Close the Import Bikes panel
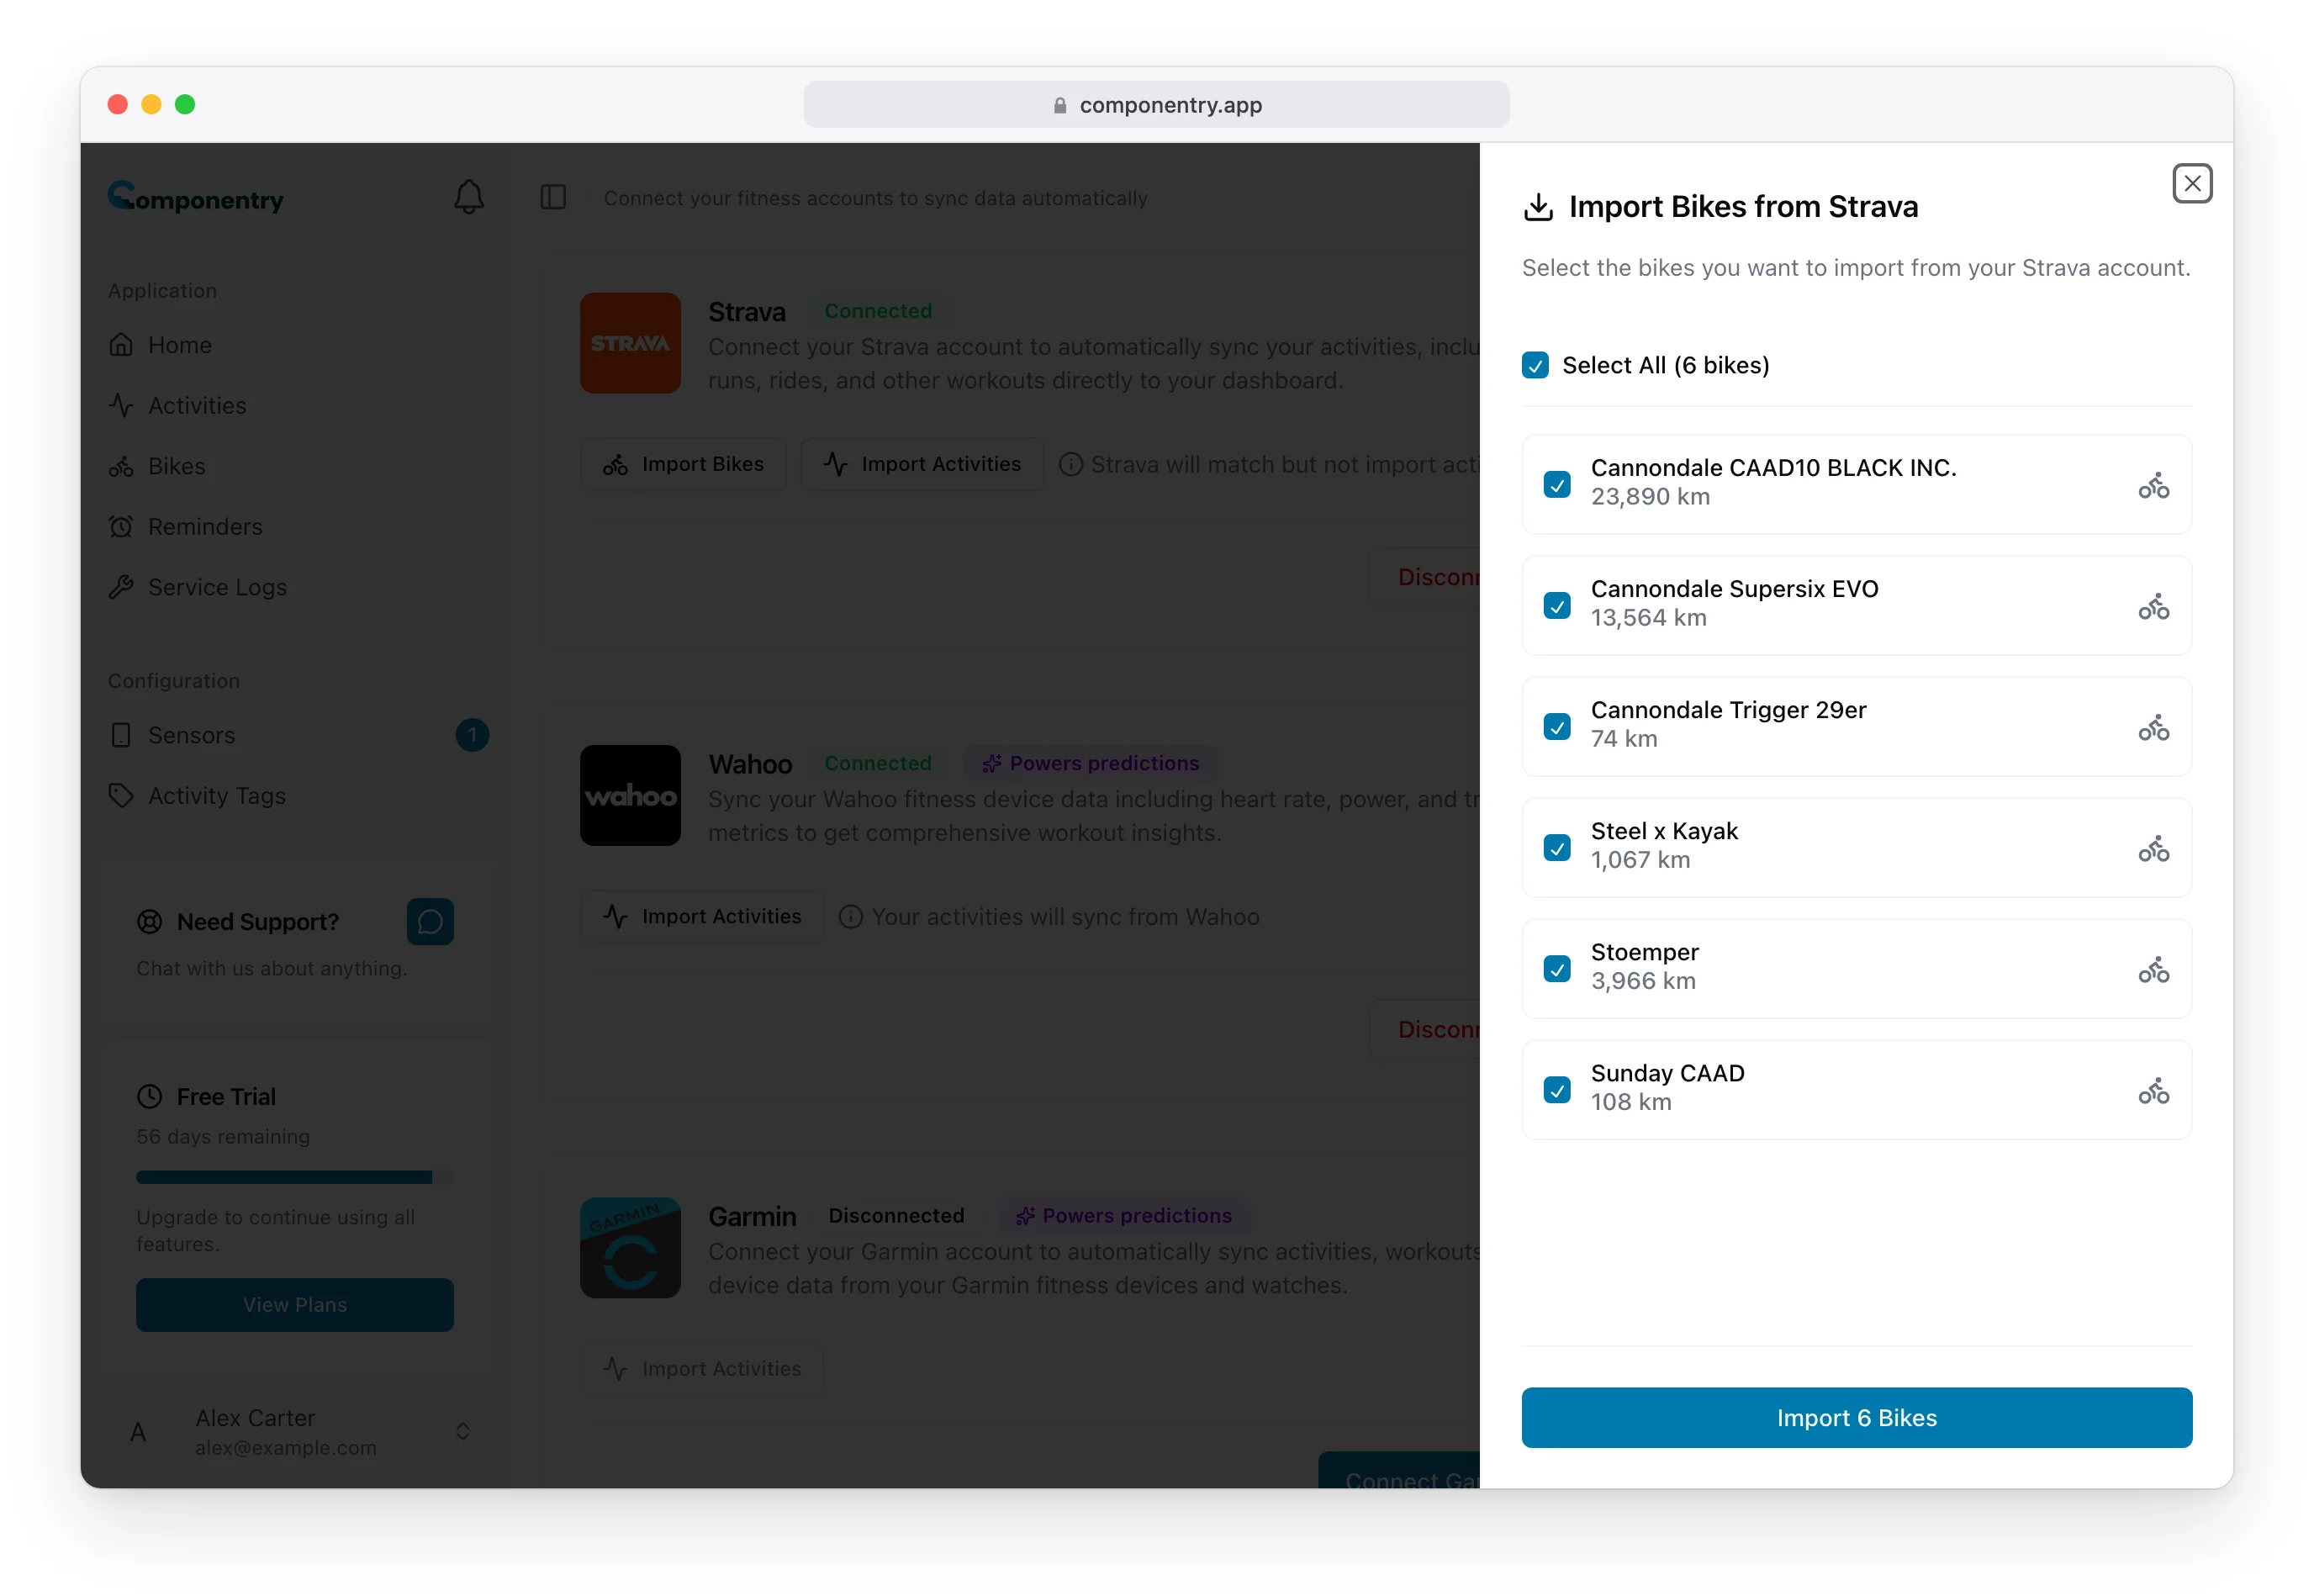This screenshot has width=2314, height=1596. 2191,183
